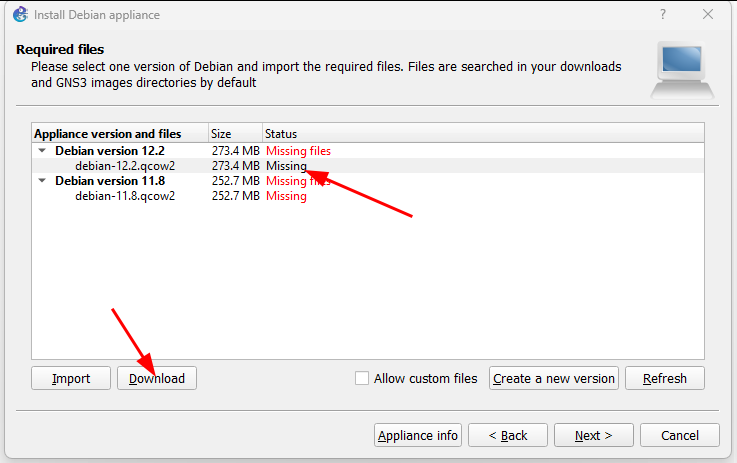Click the question mark help button
Image resolution: width=737 pixels, height=463 pixels.
[663, 15]
